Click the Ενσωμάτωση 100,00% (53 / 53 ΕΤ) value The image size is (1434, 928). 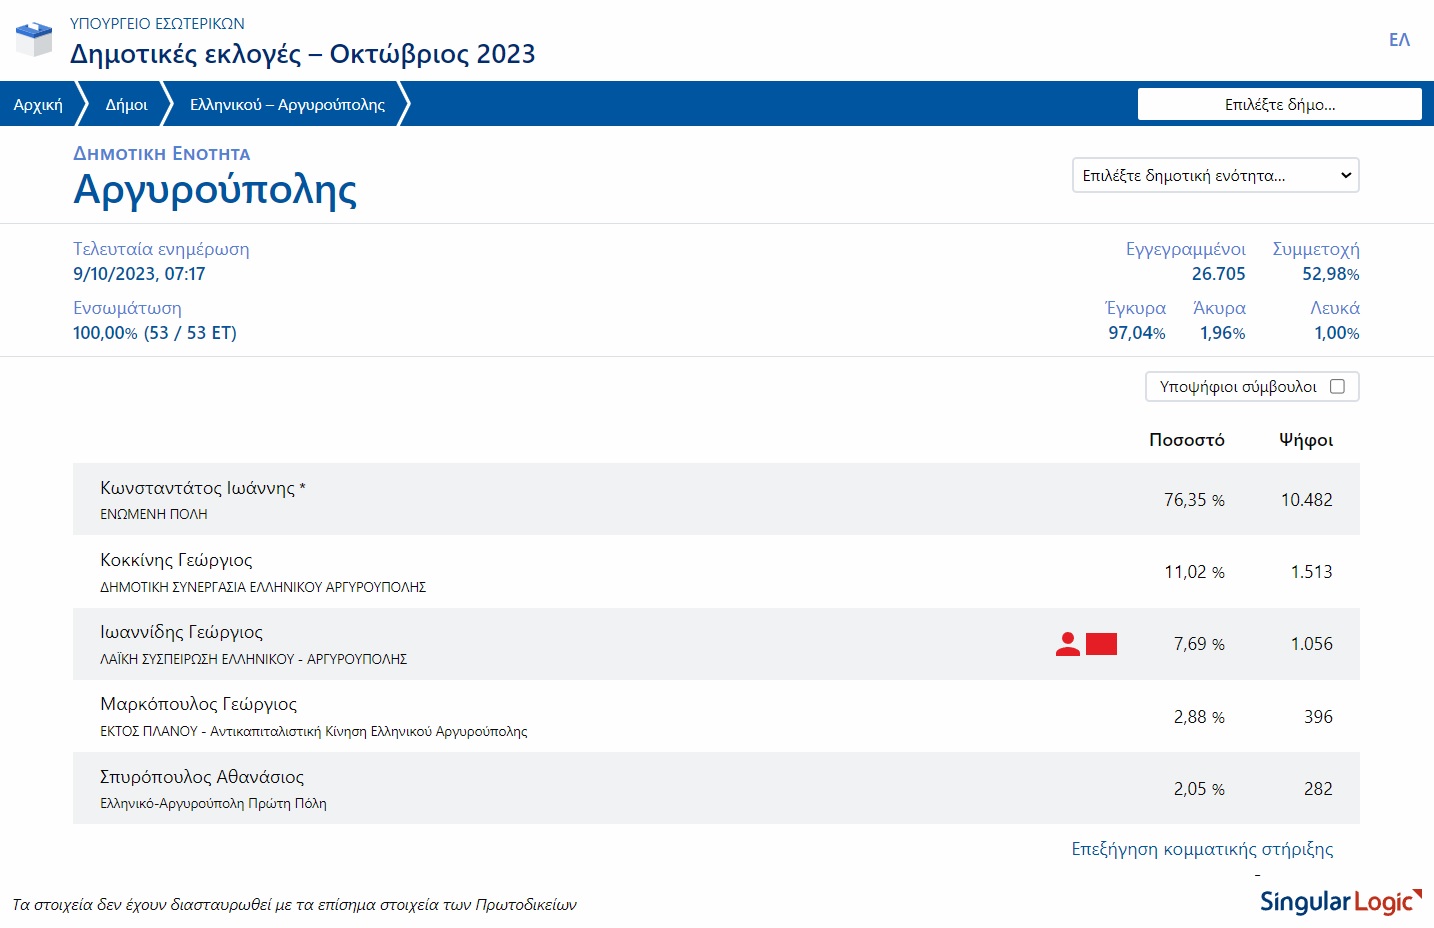[x=155, y=333]
